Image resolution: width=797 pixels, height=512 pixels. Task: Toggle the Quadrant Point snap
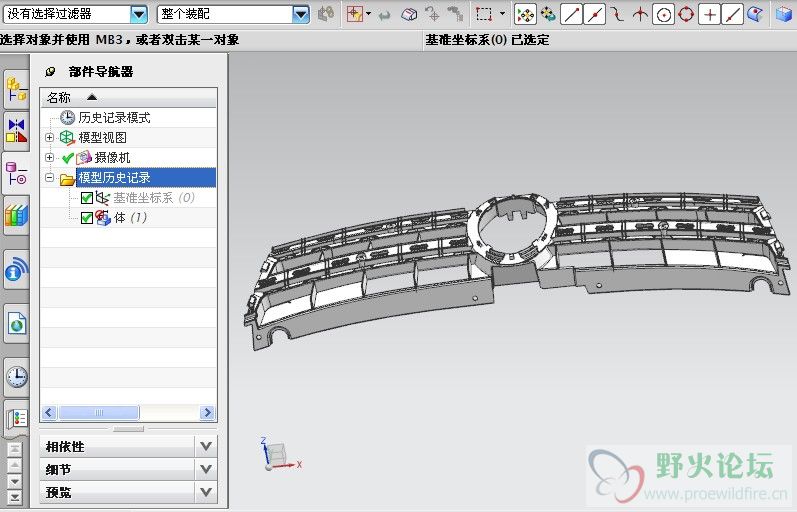click(686, 14)
